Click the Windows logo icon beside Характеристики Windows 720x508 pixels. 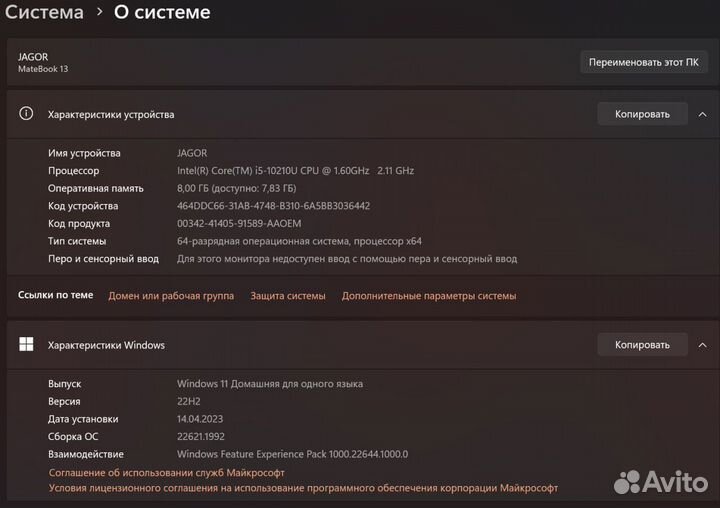(x=26, y=344)
